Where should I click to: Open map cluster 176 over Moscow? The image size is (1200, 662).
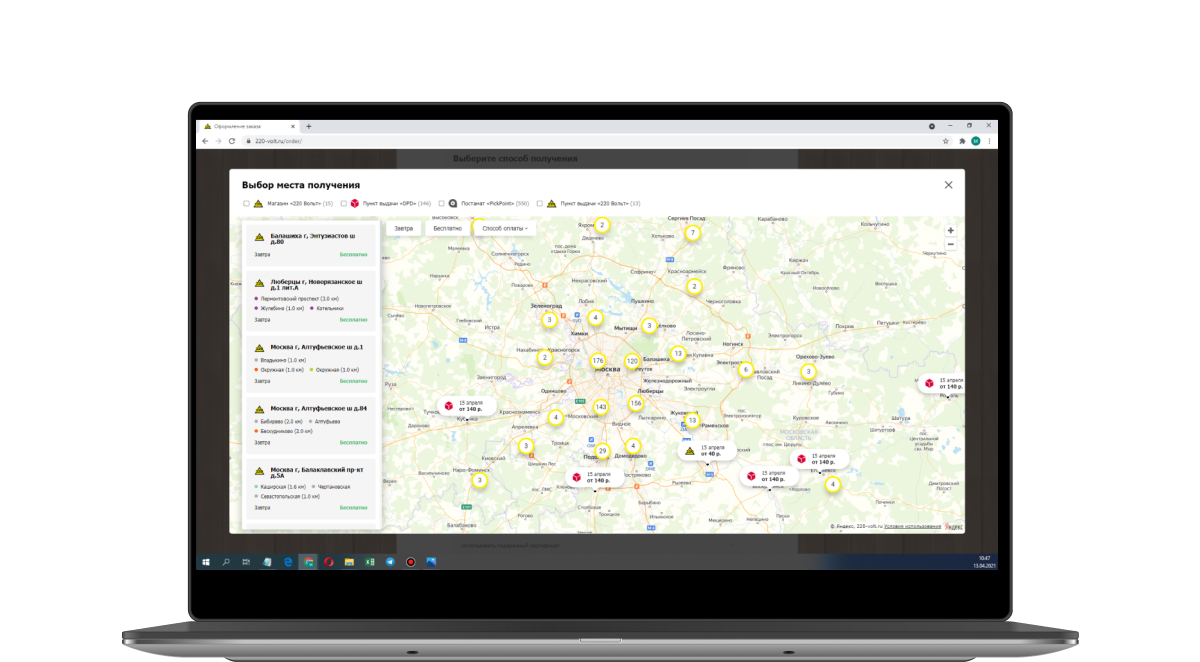pyautogui.click(x=598, y=360)
